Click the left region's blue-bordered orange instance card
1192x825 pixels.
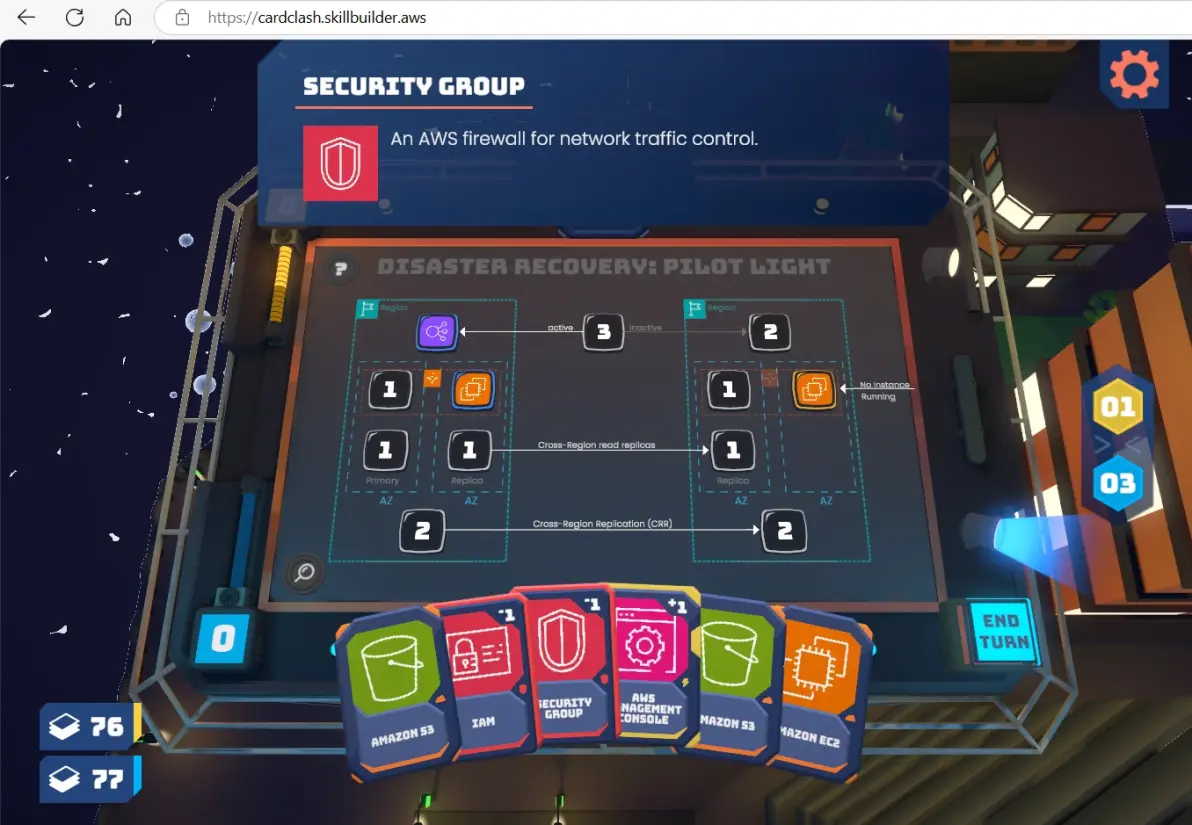coord(473,389)
